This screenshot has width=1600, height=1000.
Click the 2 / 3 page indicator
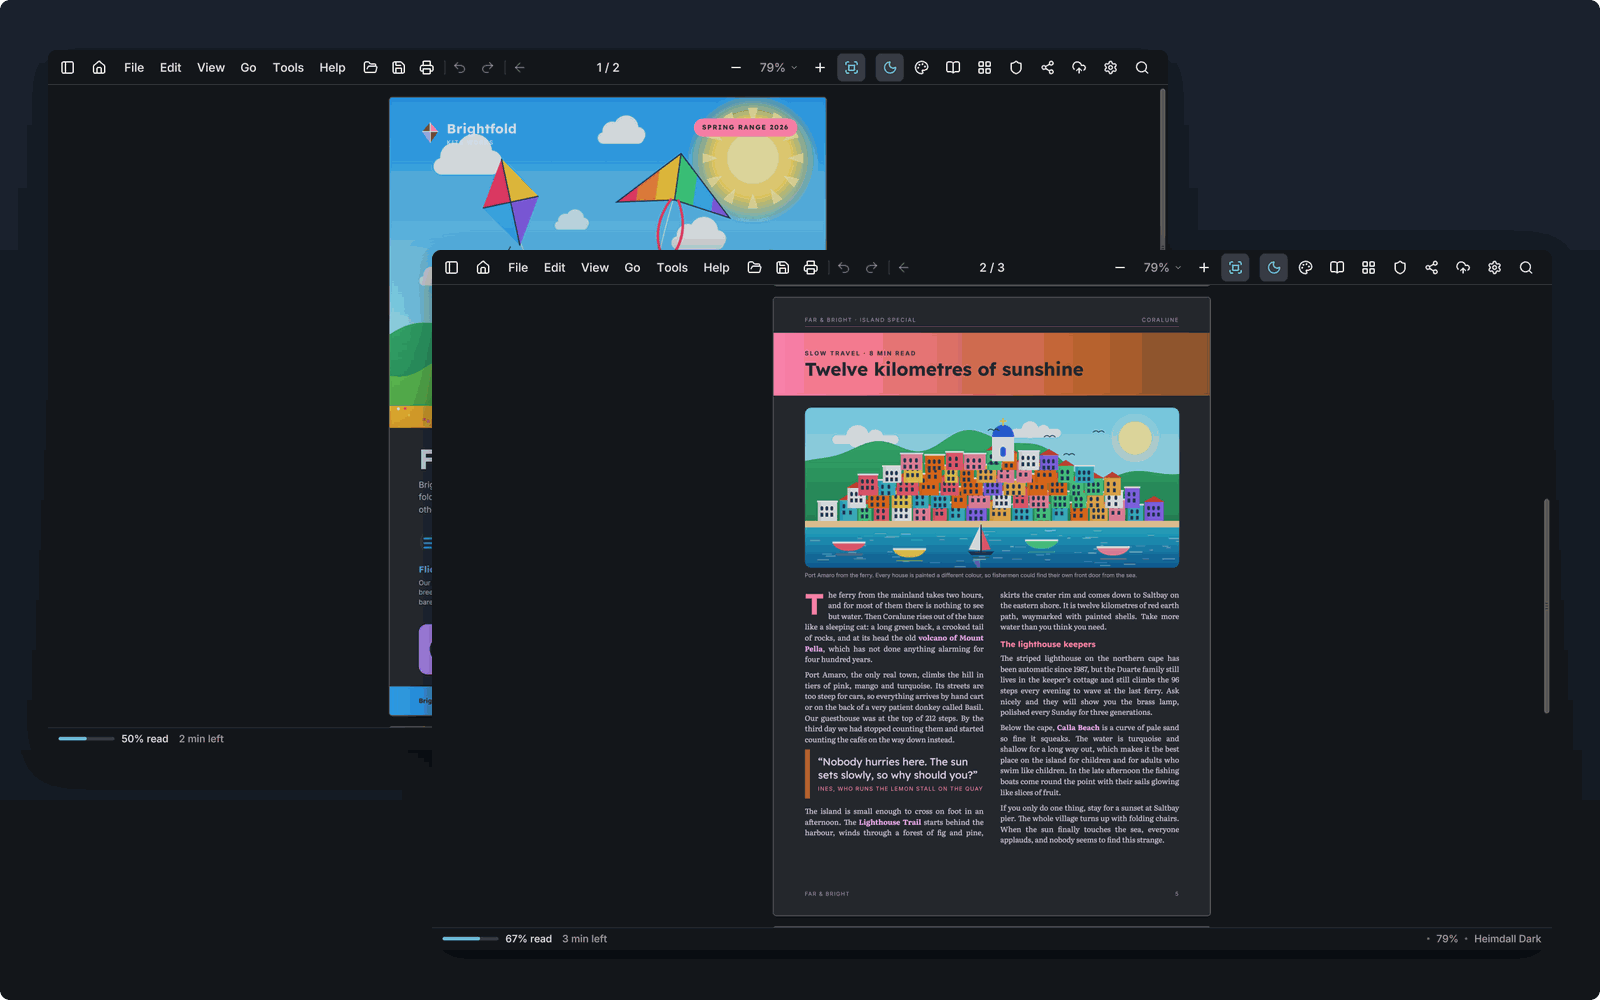click(992, 268)
